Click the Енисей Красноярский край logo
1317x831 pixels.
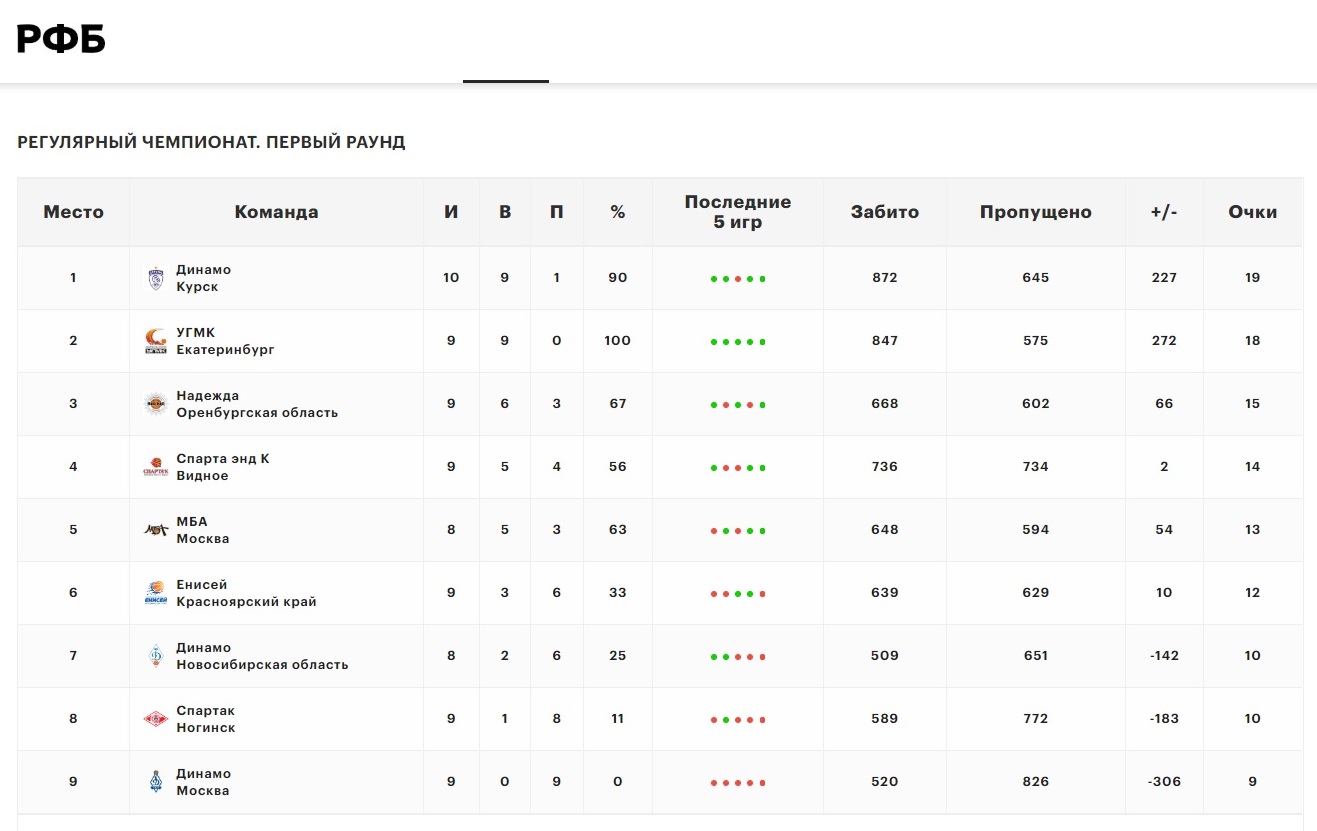[x=155, y=593]
